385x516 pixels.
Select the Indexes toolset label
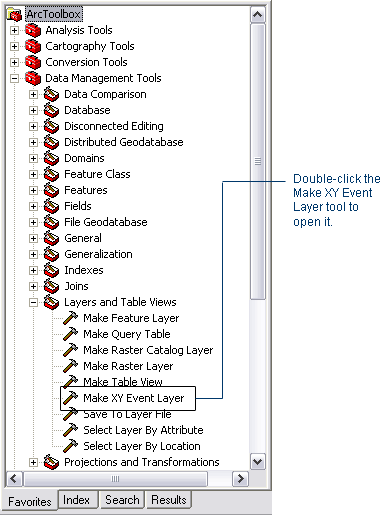pos(84,270)
